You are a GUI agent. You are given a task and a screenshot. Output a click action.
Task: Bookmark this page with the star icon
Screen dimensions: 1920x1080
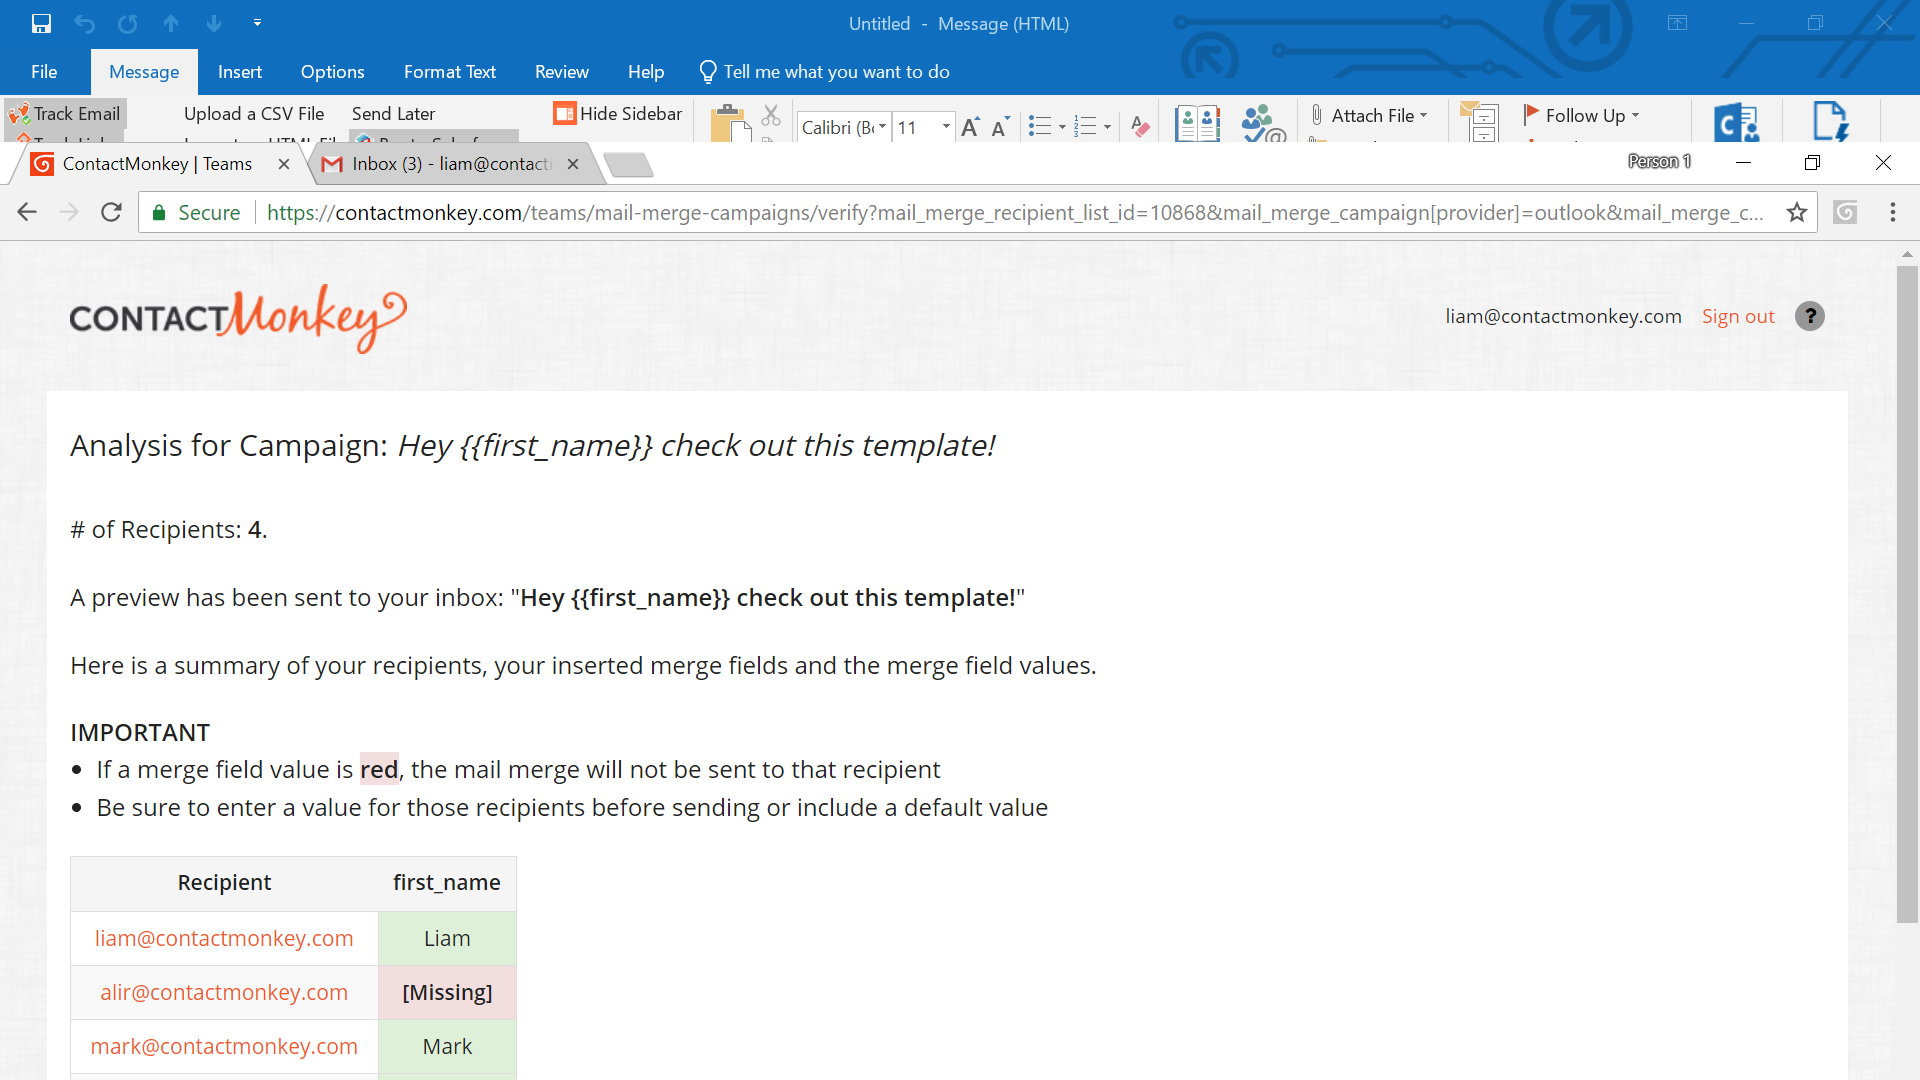(1797, 212)
